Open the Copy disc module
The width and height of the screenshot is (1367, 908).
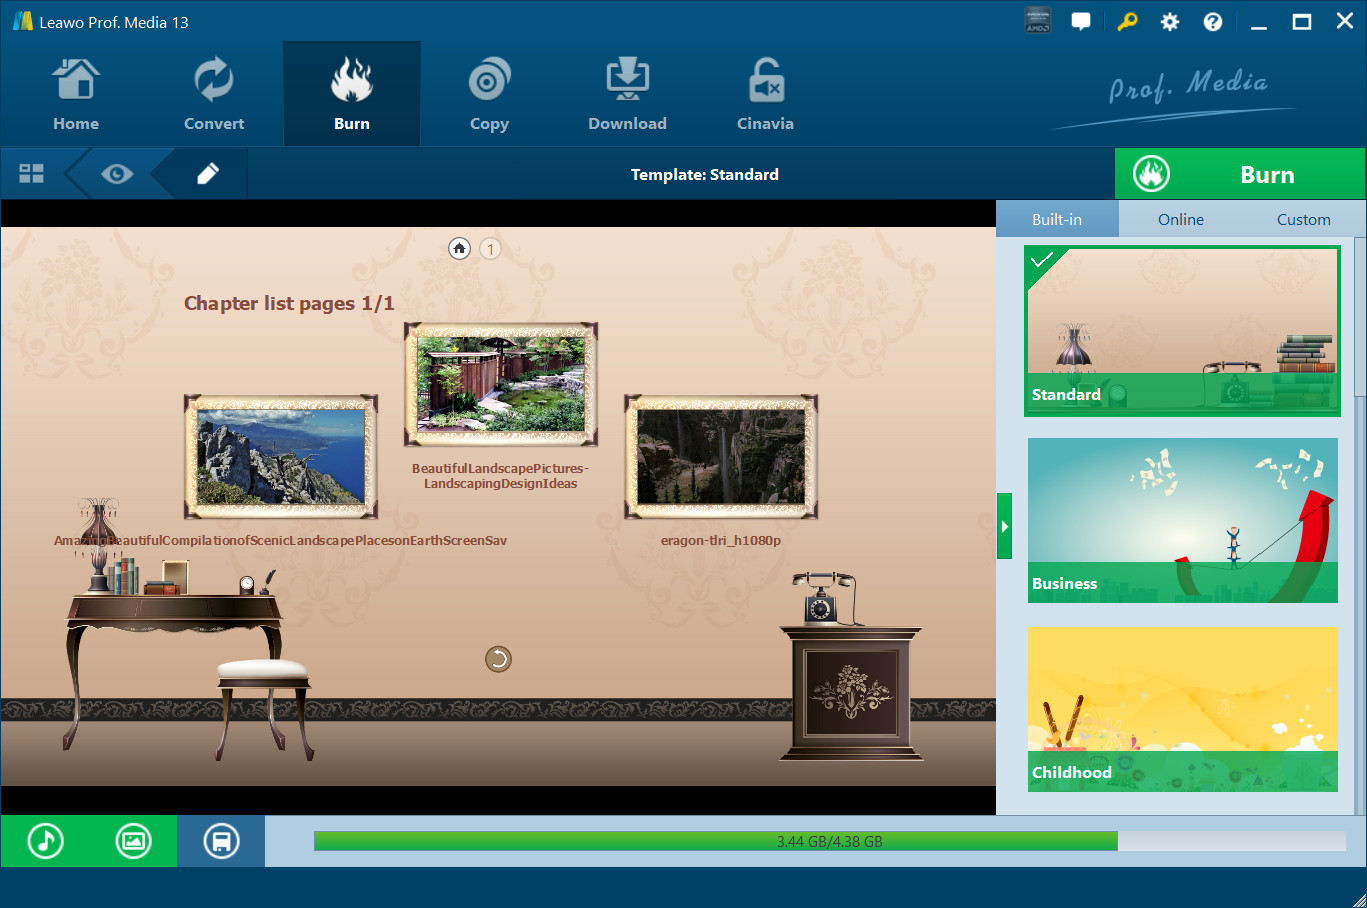pos(489,95)
